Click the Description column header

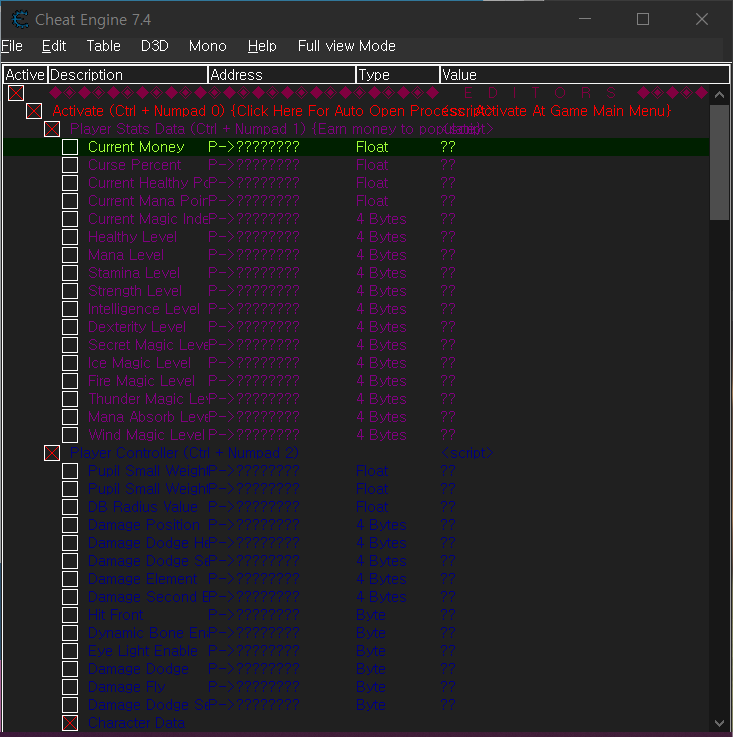coord(127,75)
